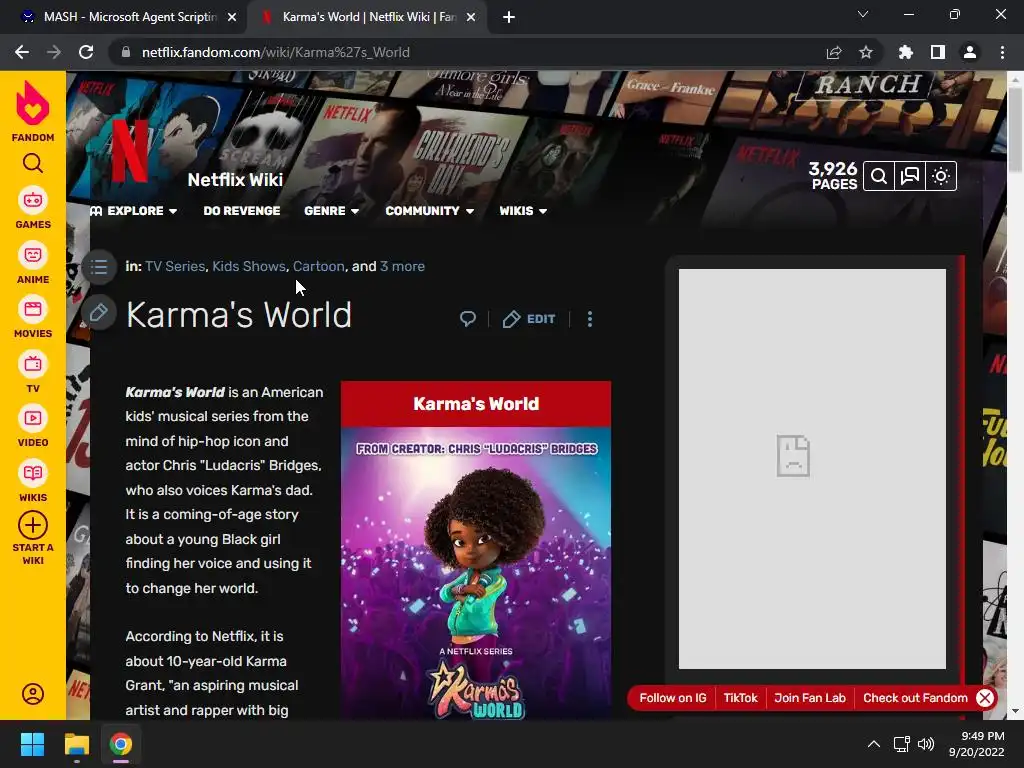Open the Do Revenge nav item

point(242,211)
